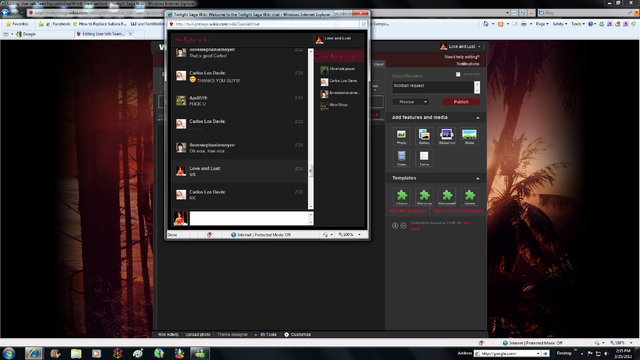The height and width of the screenshot is (360, 640).
Task: Collapse the twilight wiki chat user list
Action: (x=318, y=56)
